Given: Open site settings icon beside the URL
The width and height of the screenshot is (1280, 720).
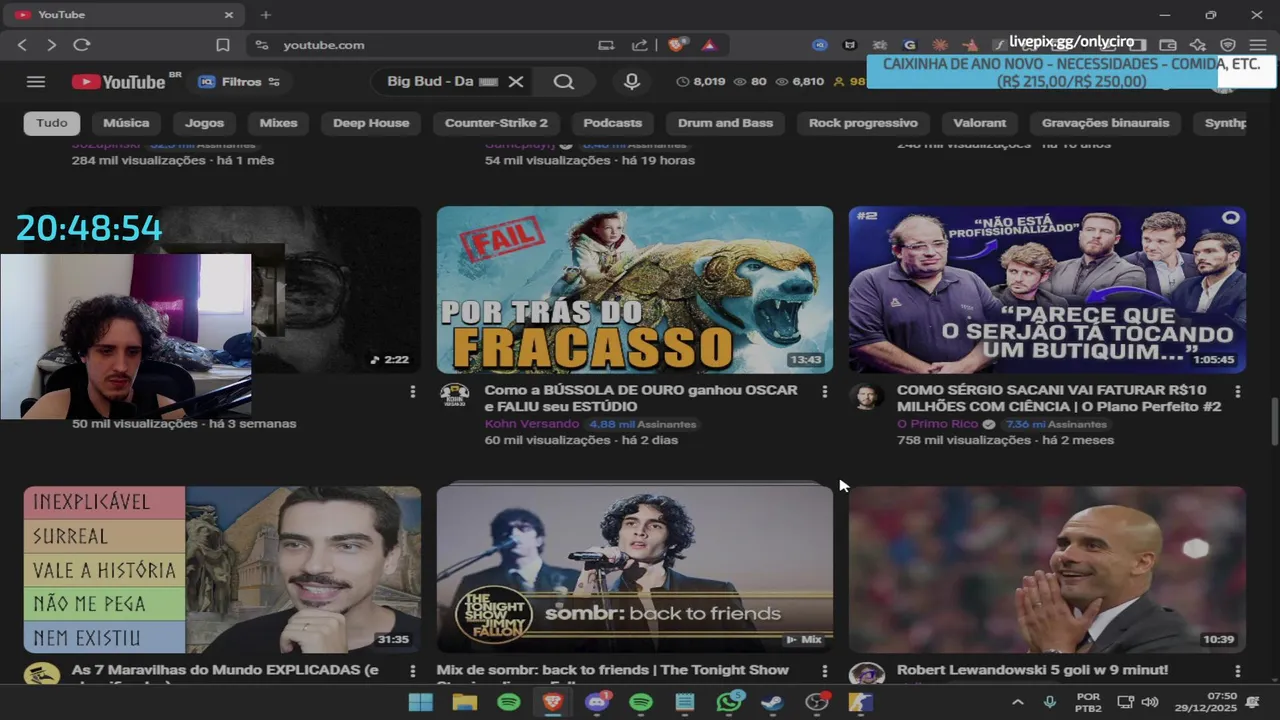Looking at the screenshot, I should point(262,45).
